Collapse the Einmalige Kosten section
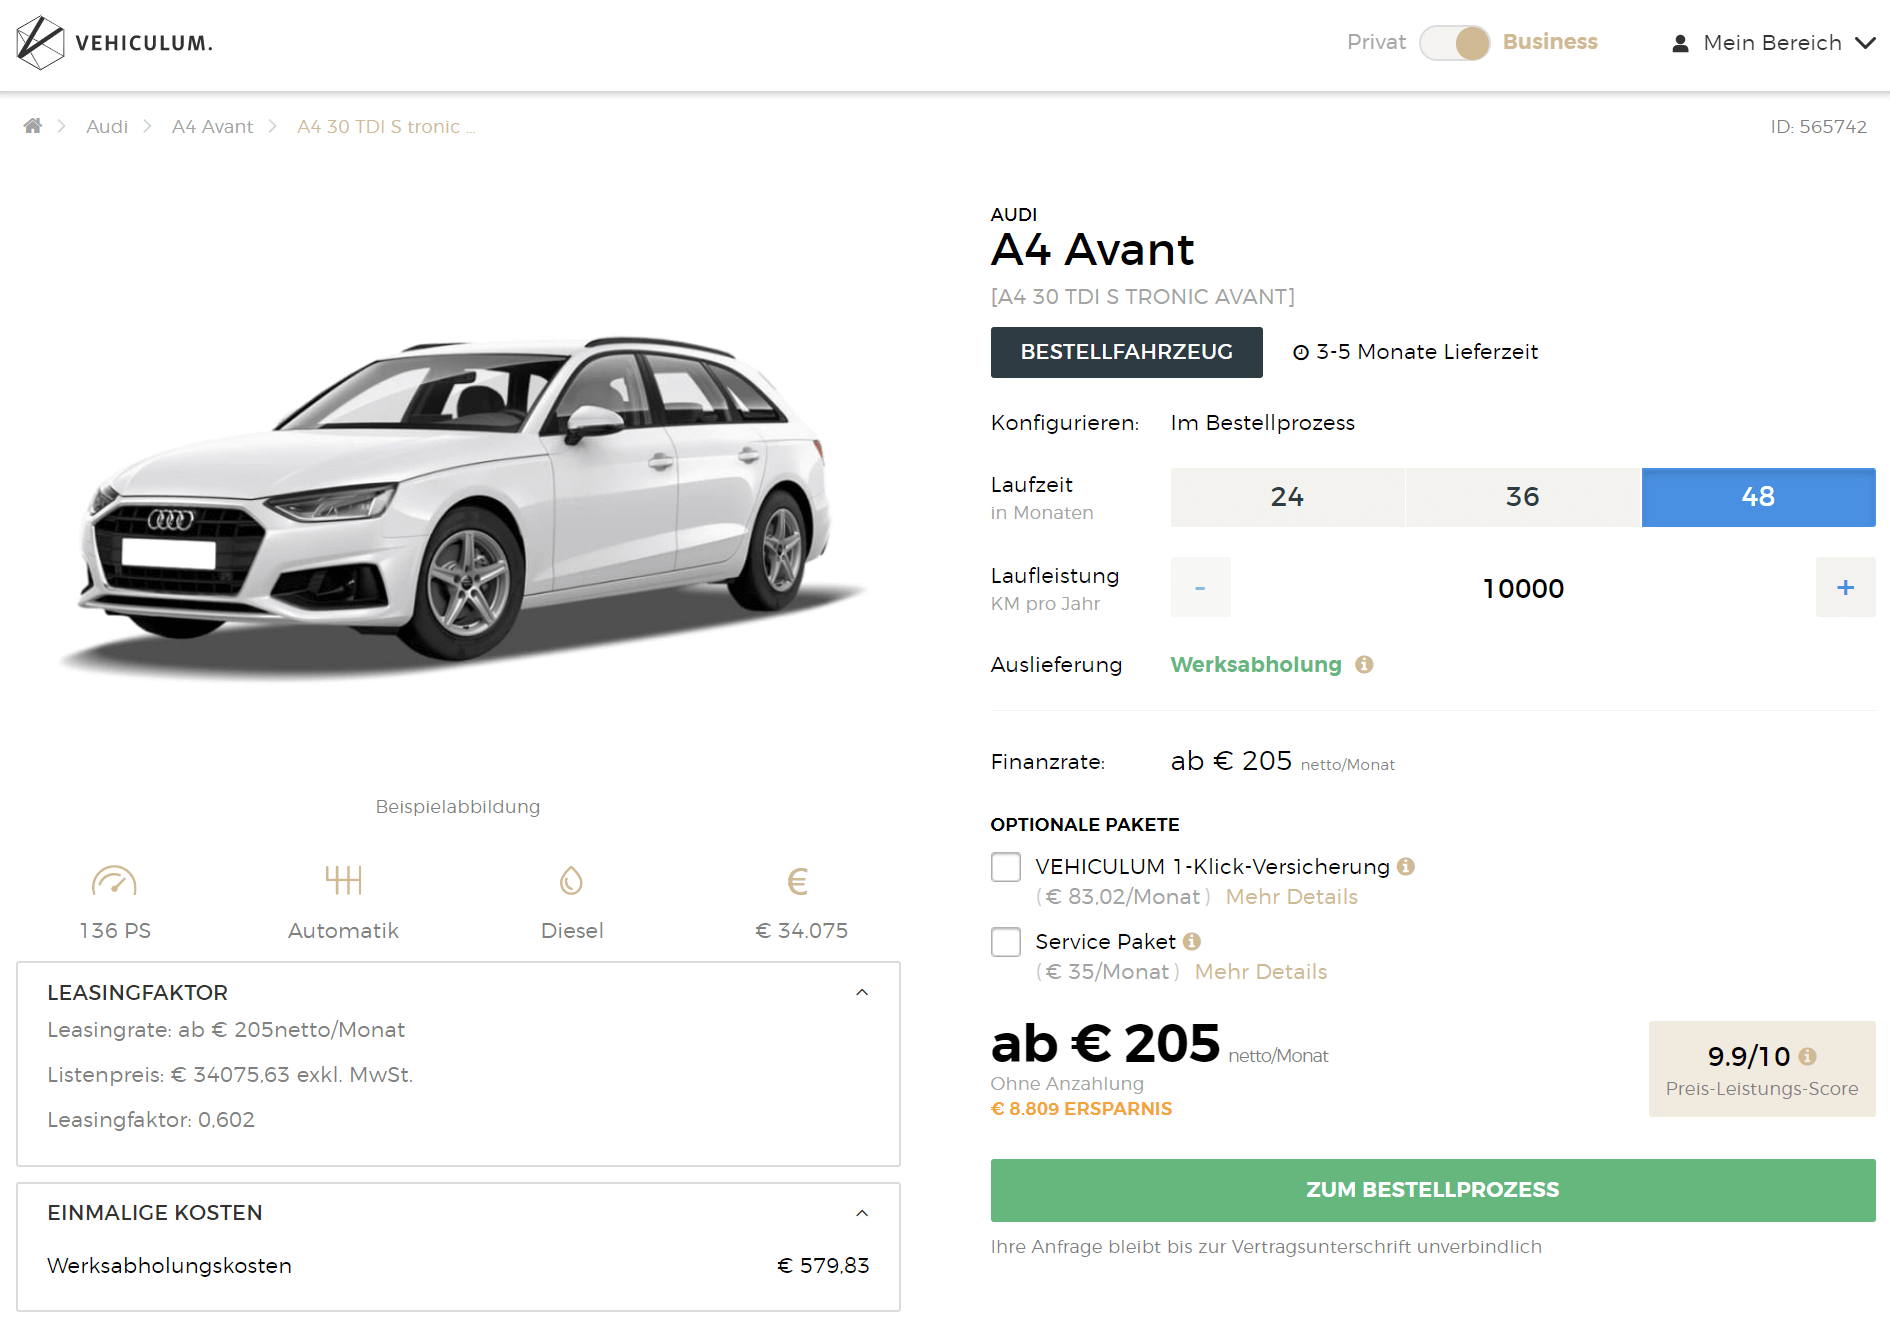This screenshot has height=1322, width=1890. point(862,1213)
